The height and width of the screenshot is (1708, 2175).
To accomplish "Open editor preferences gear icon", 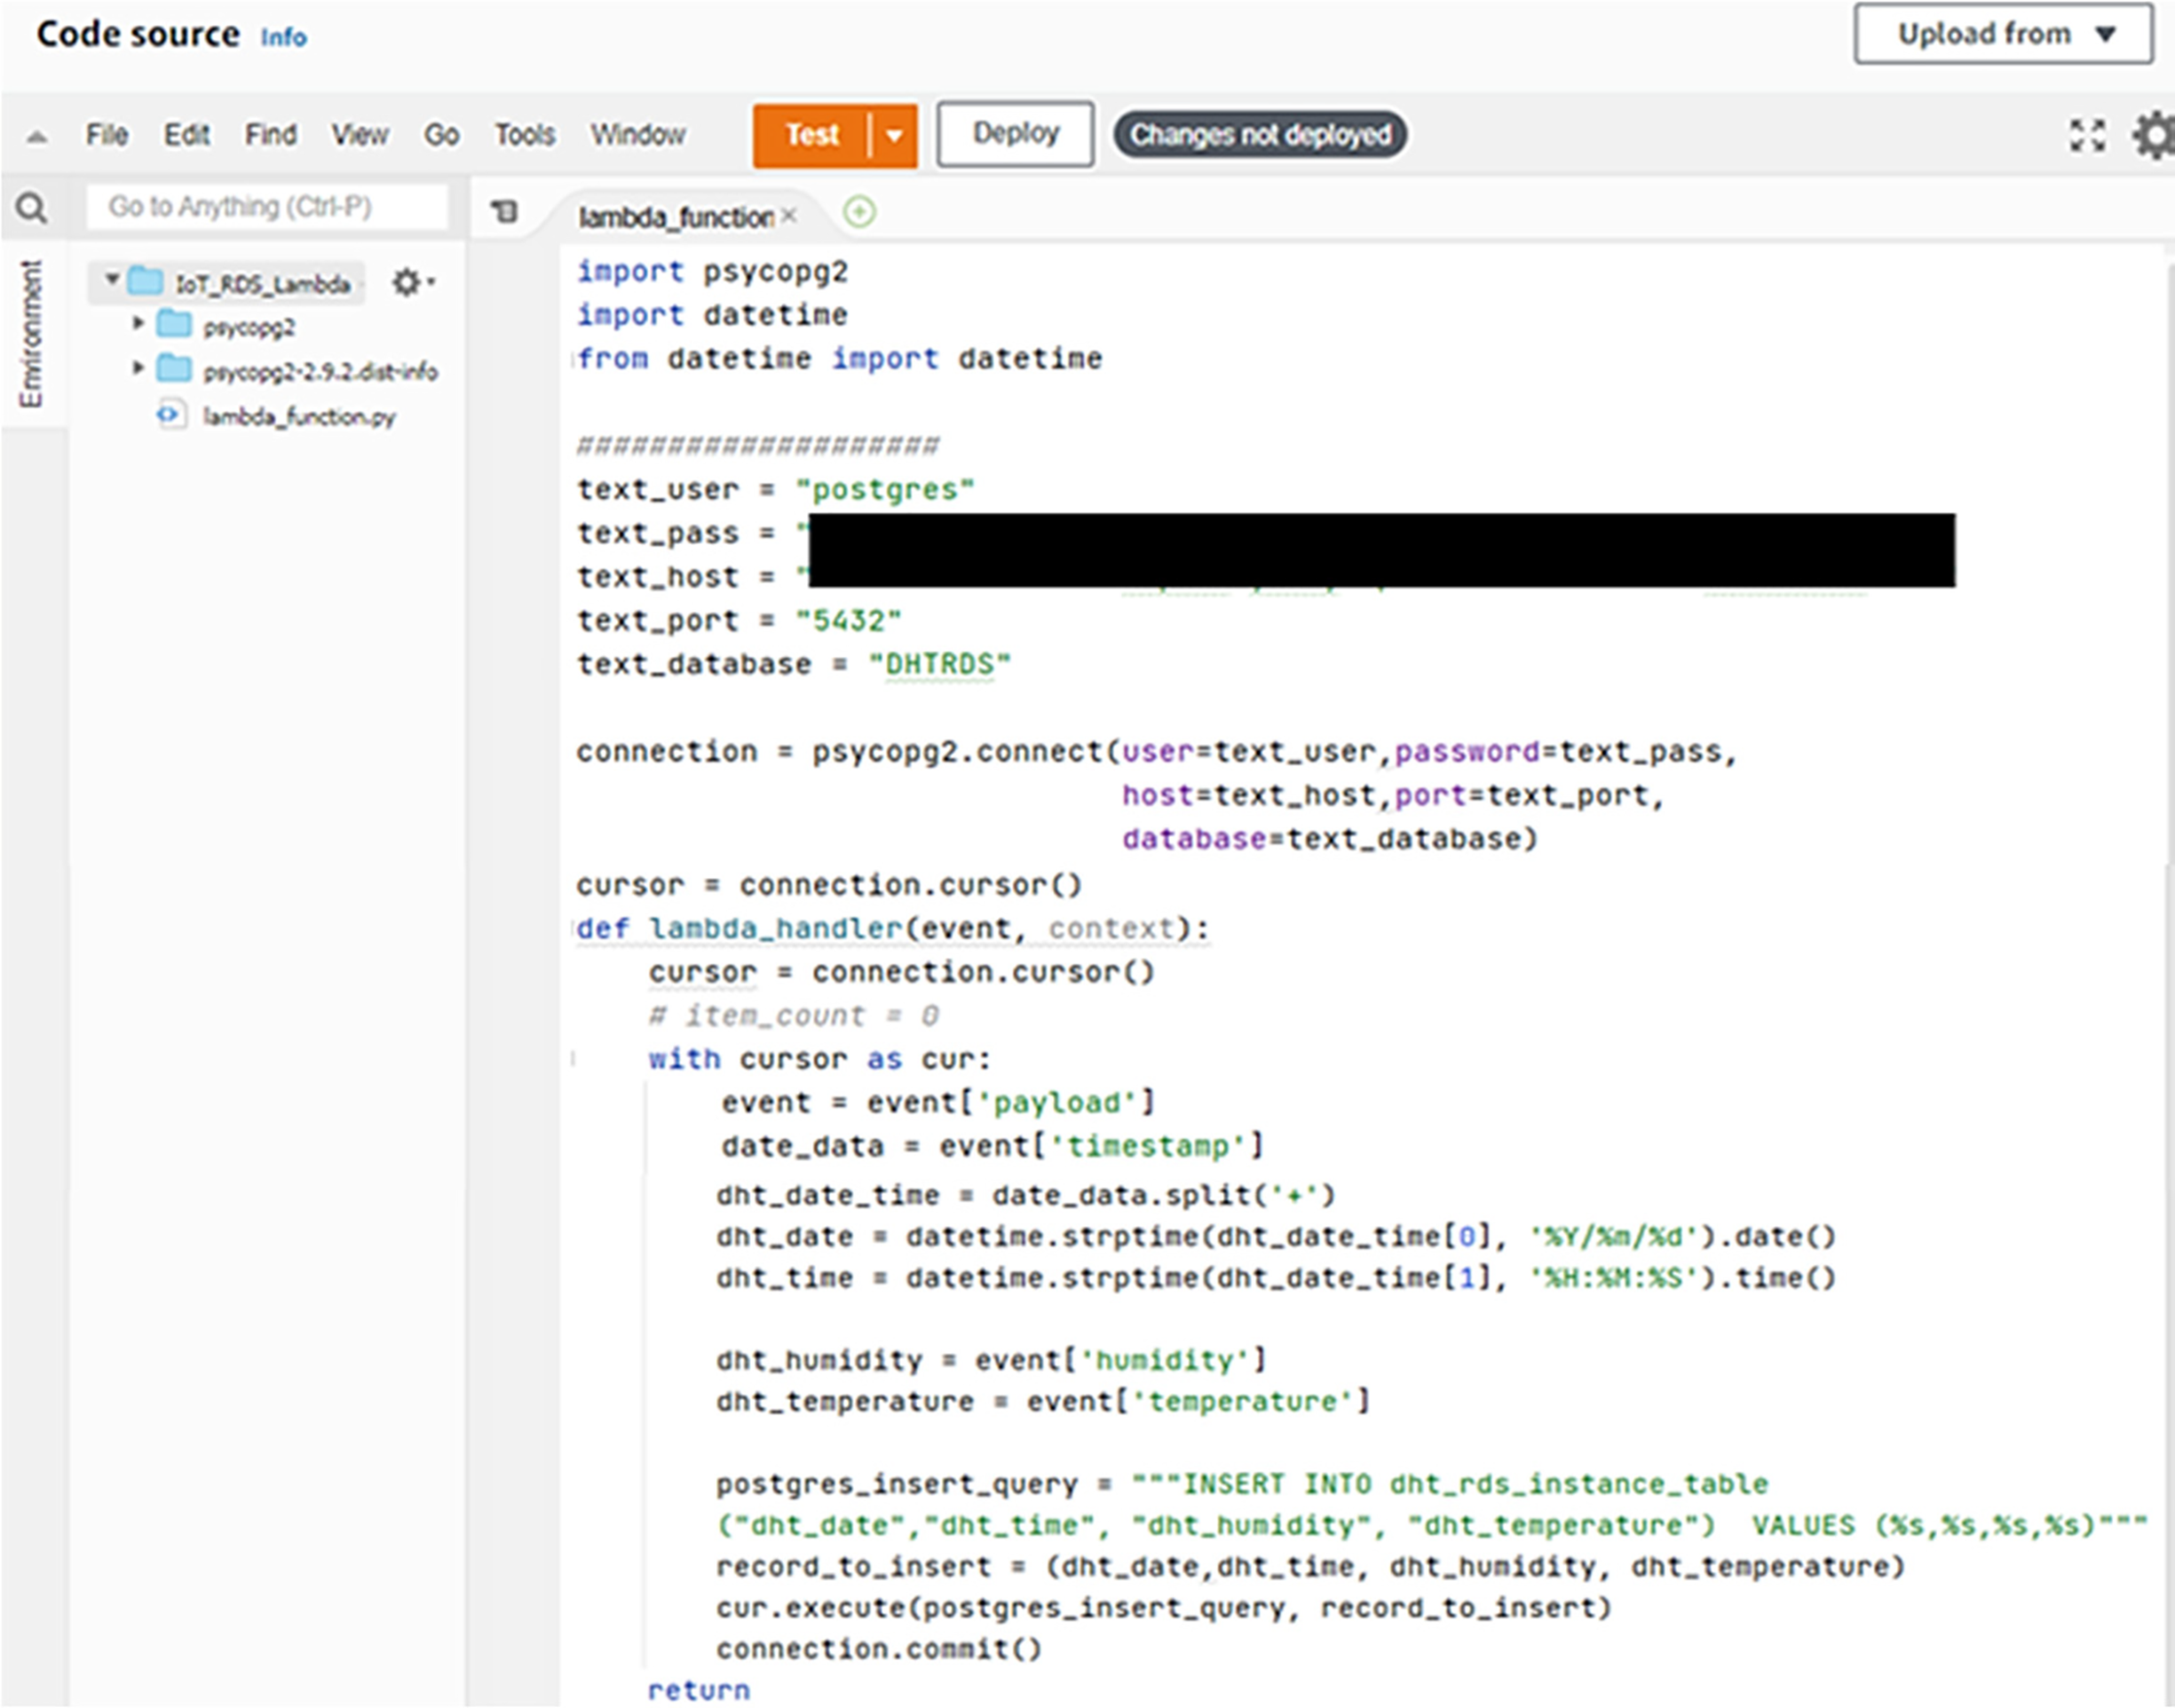I will tap(2154, 135).
